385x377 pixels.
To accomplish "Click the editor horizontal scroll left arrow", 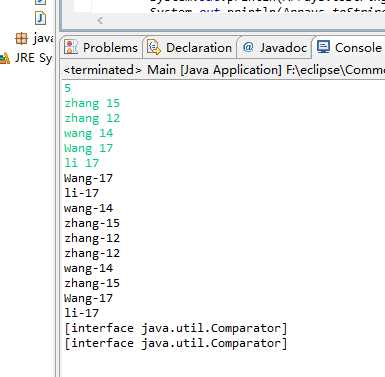I will [100, 21].
